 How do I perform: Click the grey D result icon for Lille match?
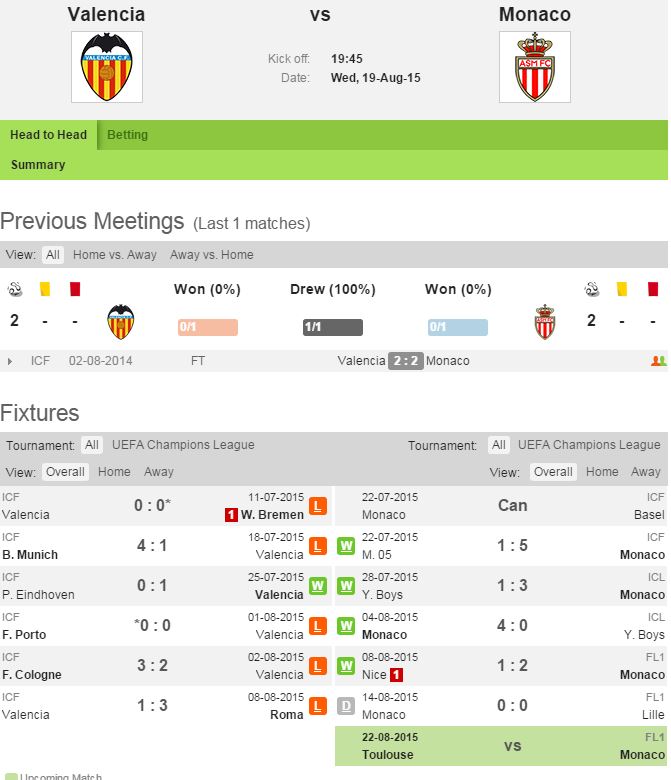click(x=346, y=706)
